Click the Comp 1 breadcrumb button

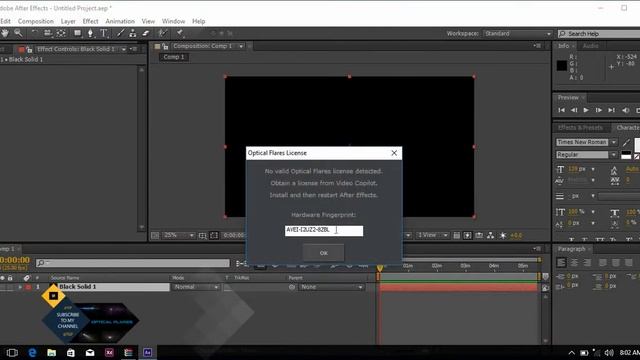pos(173,57)
